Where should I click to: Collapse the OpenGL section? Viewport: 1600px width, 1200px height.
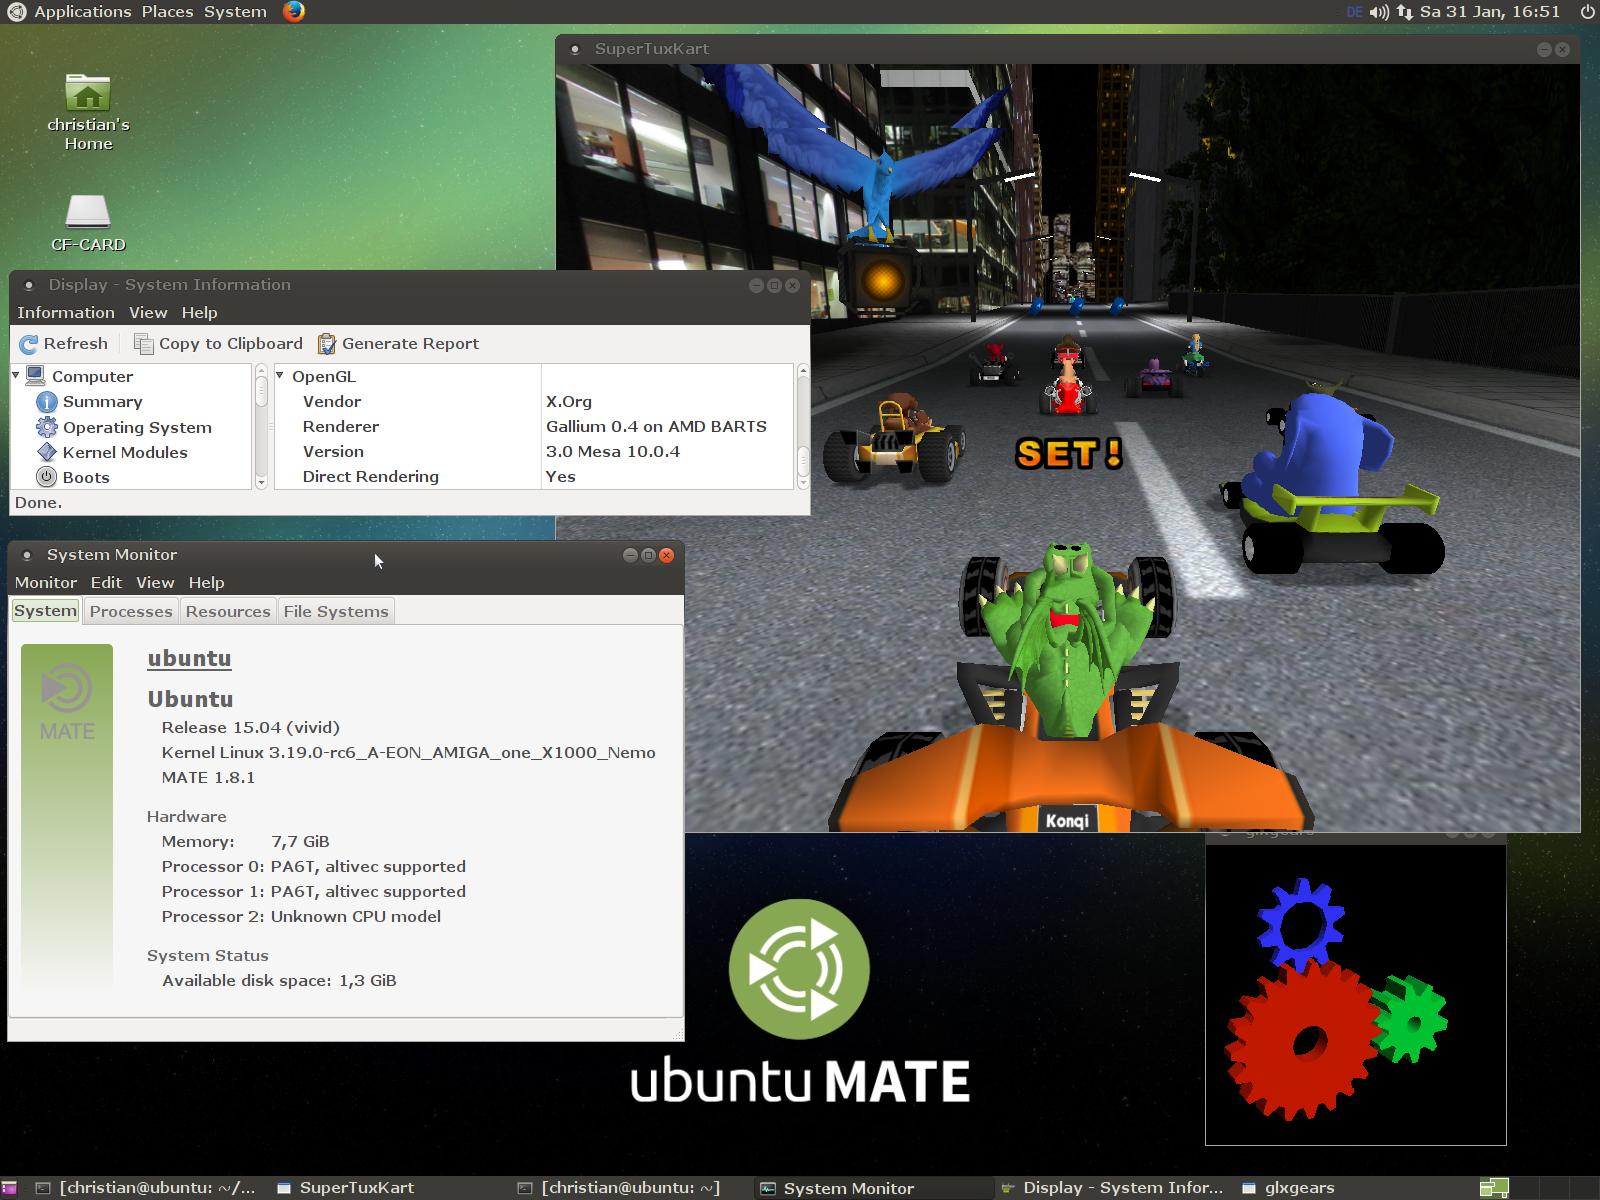[x=281, y=376]
